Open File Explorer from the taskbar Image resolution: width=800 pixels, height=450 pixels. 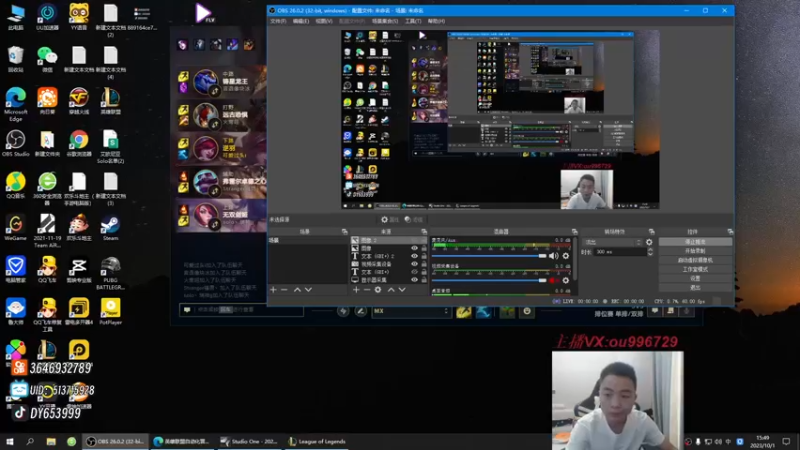click(x=51, y=441)
